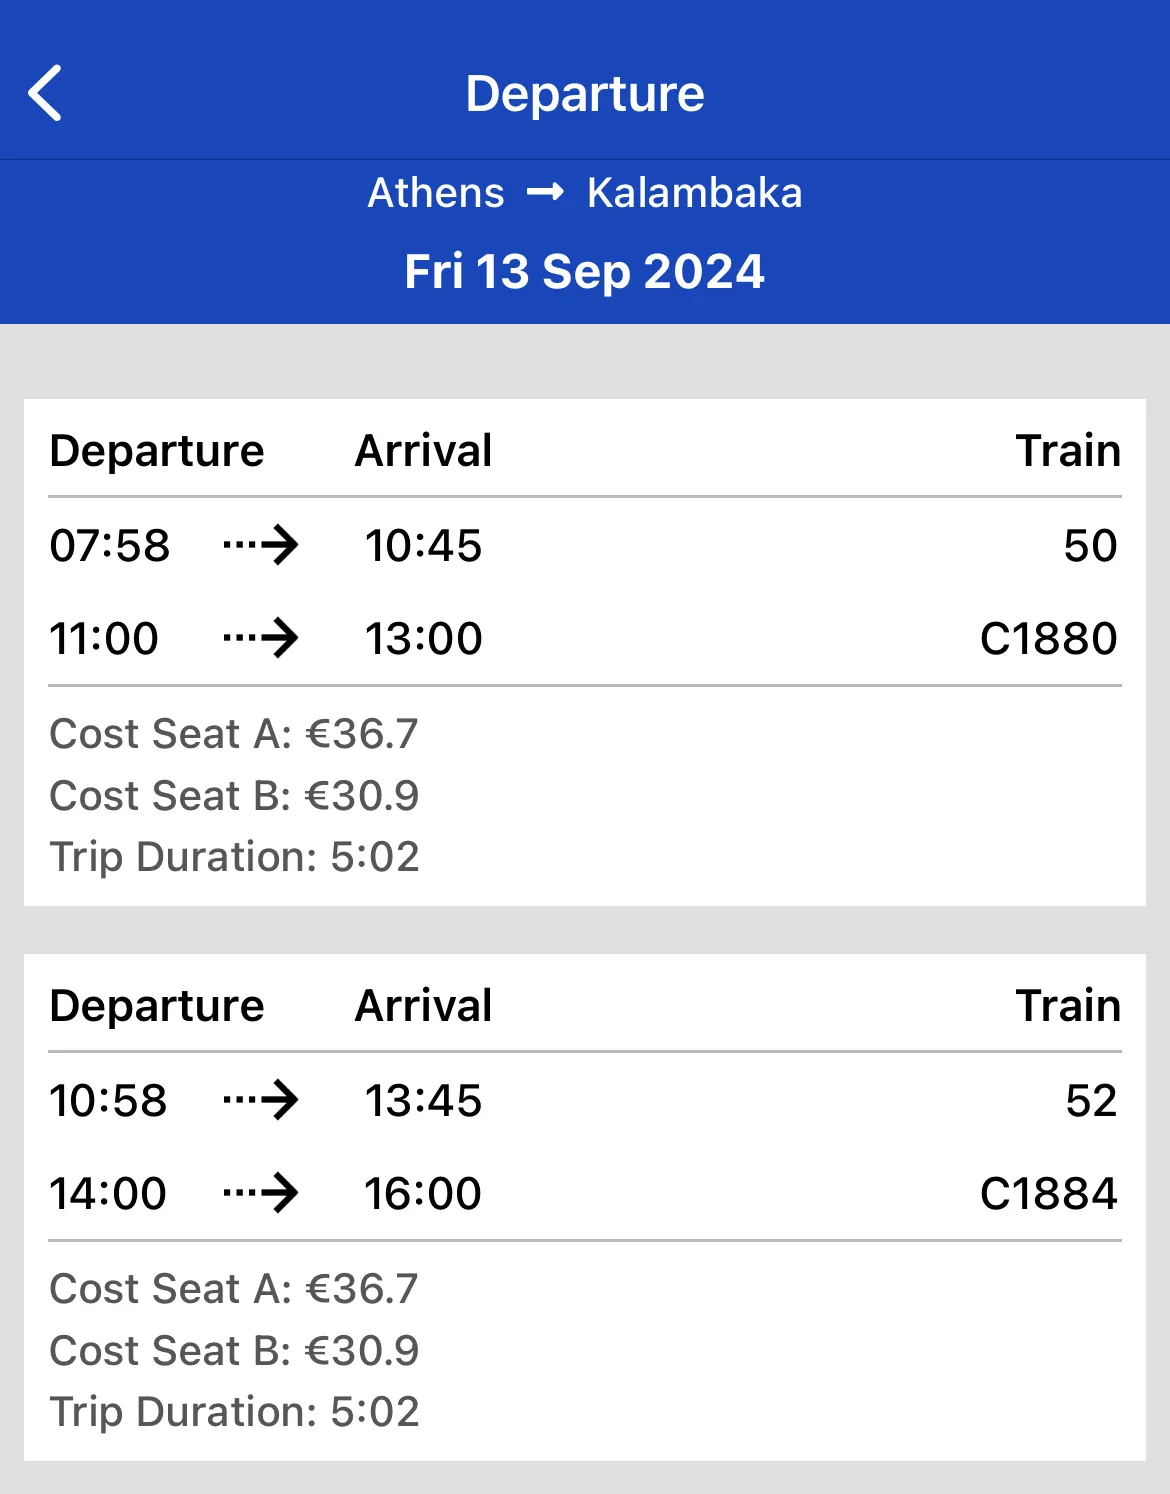Select the Fri 13 Sep 2024 date
The image size is (1170, 1494).
pos(584,272)
